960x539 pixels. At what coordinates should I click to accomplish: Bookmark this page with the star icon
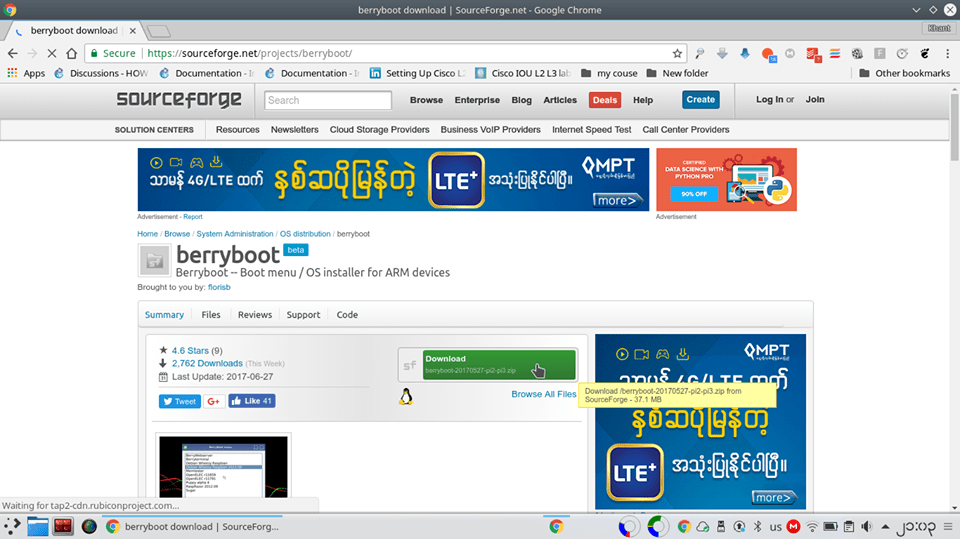(677, 53)
